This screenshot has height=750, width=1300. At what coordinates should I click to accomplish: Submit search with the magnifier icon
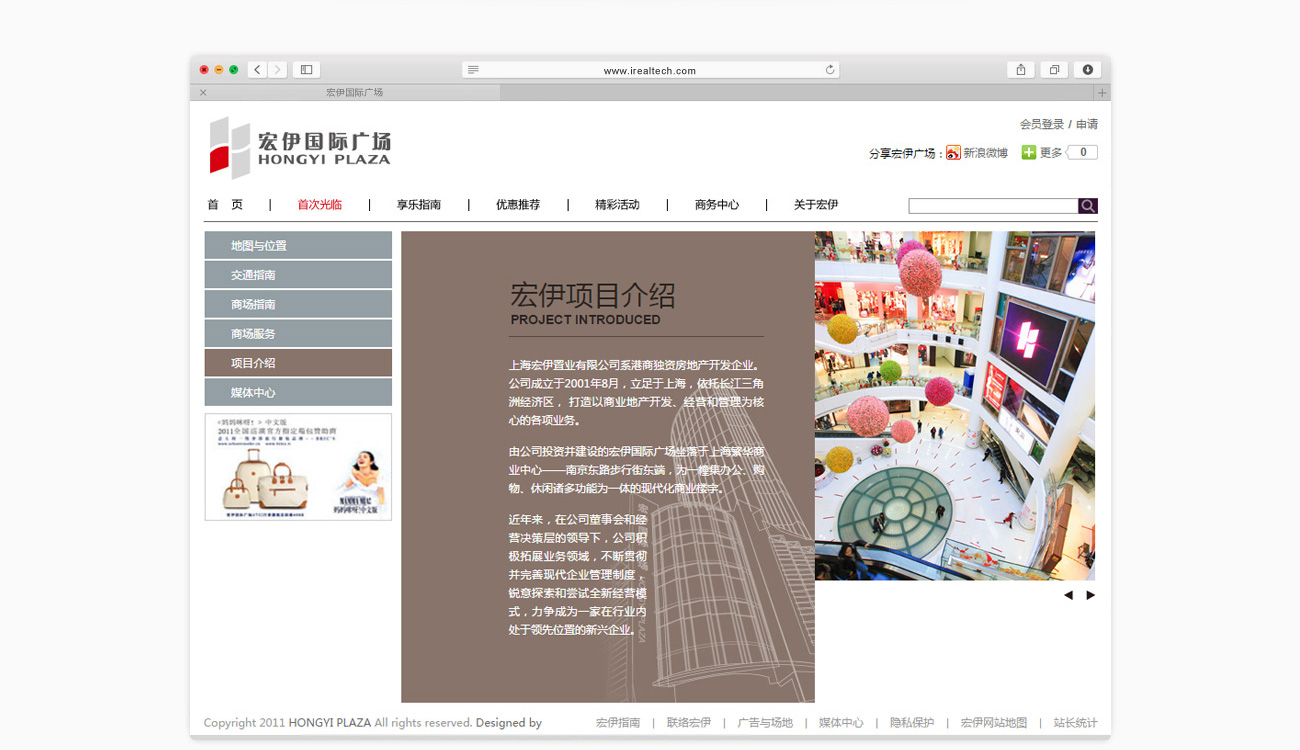1088,206
